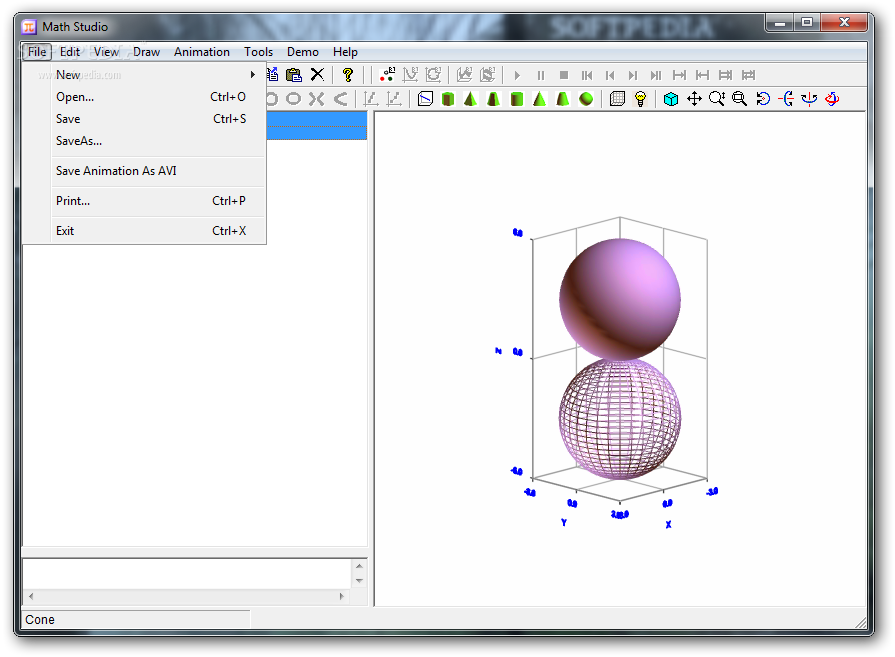Screen dimensions: 895x657
Task: Open the Help menu
Action: (x=345, y=52)
